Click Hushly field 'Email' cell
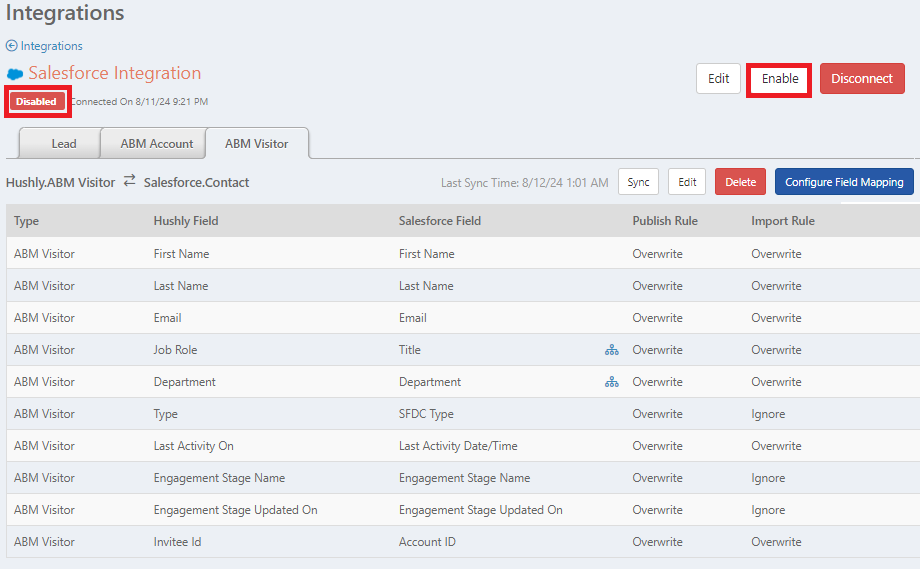Viewport: 920px width, 569px height. (x=167, y=318)
